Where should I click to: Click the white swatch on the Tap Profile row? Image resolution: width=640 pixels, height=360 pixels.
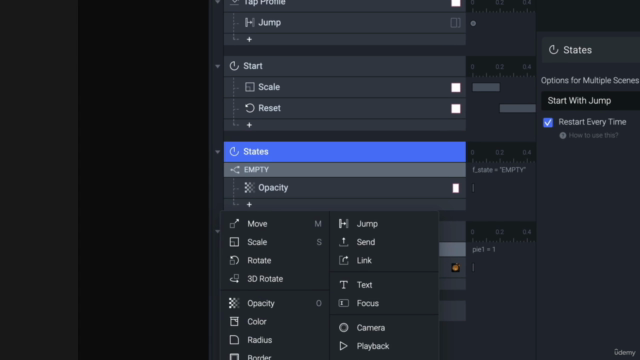click(x=456, y=3)
